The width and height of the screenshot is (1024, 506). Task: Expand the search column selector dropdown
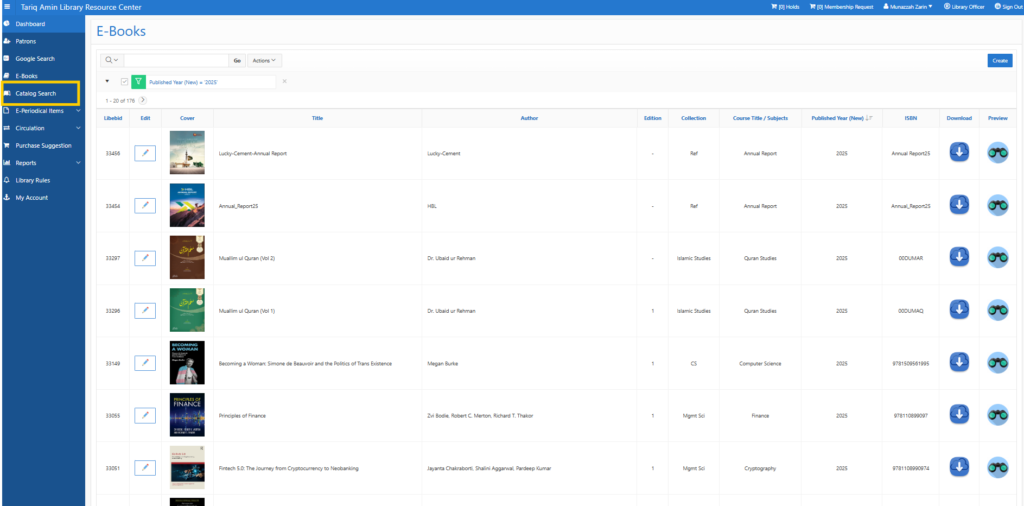(112, 61)
